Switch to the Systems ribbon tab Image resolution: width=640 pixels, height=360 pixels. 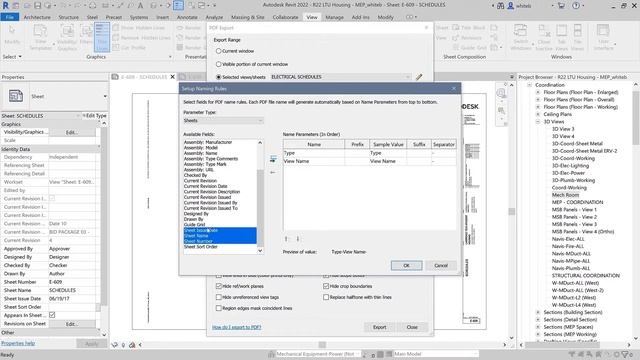[139, 17]
